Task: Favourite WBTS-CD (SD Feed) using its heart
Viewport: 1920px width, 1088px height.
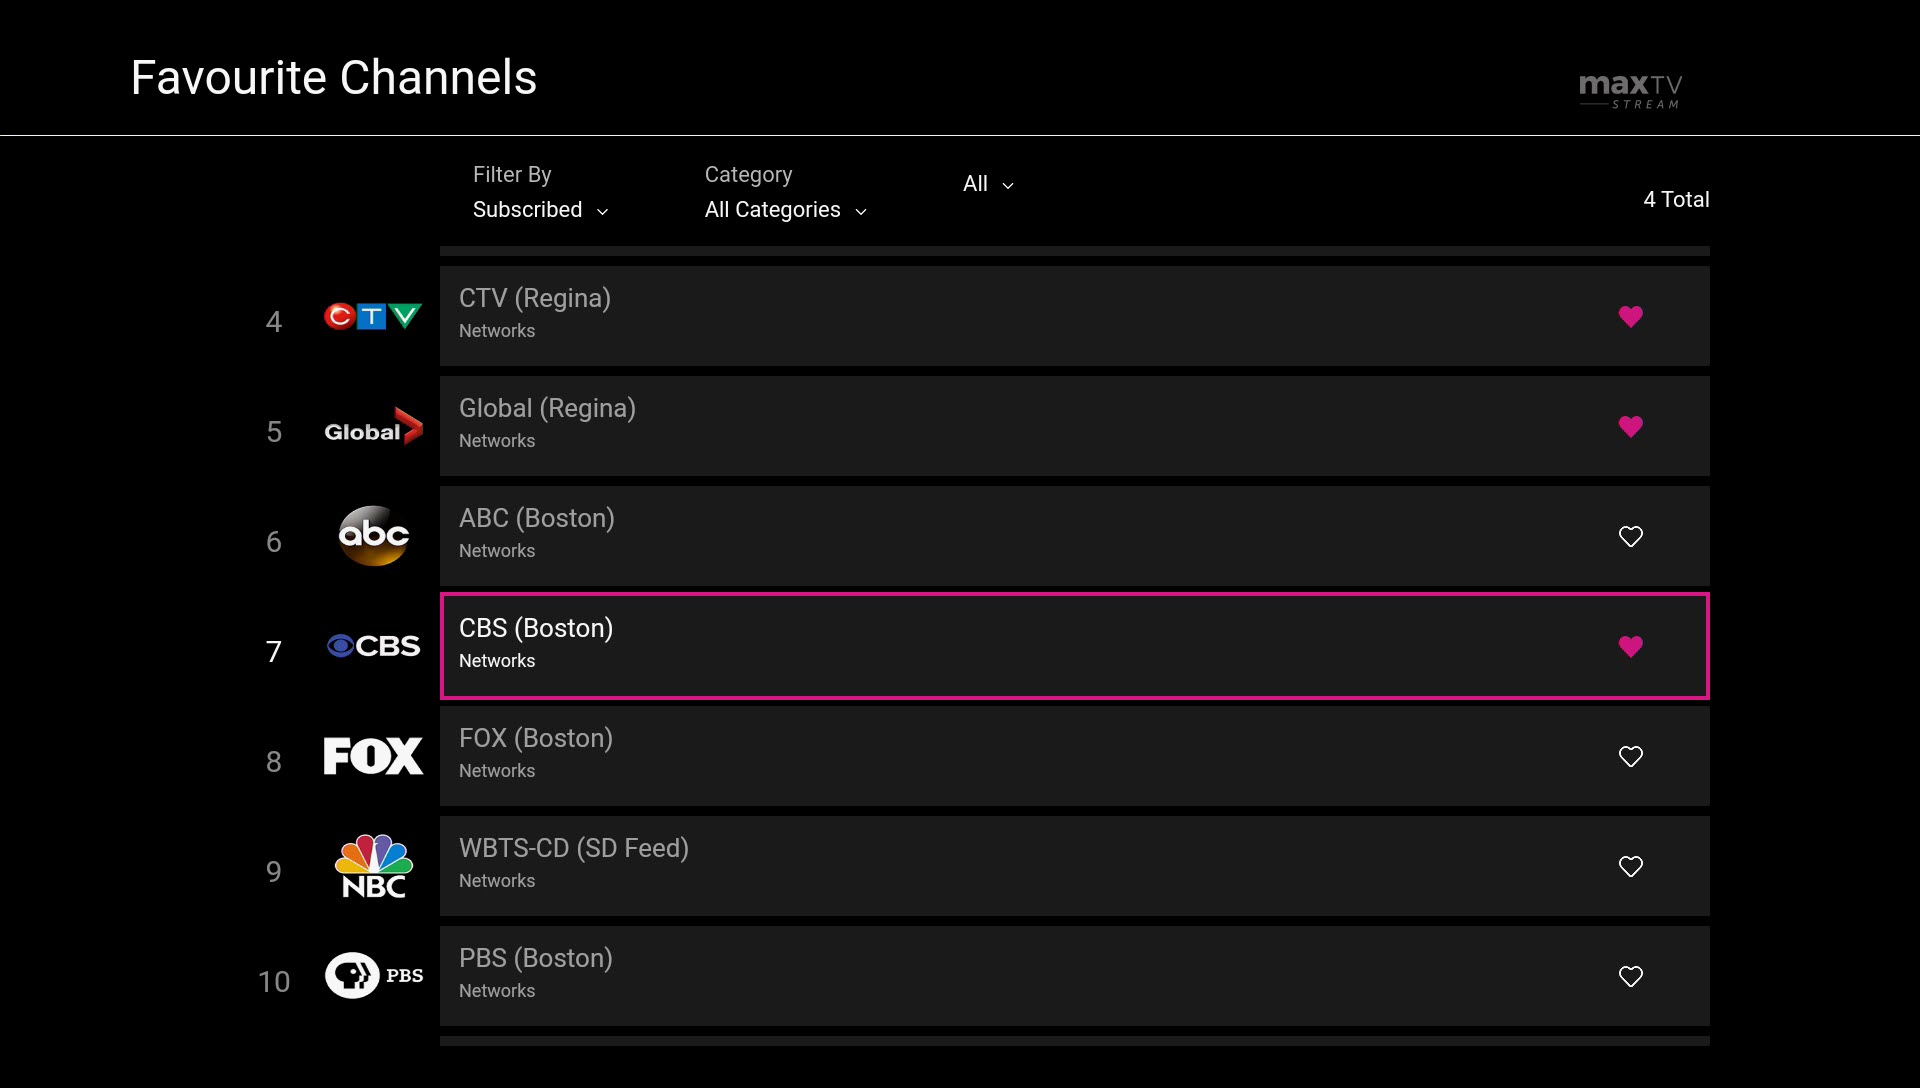Action: pyautogui.click(x=1630, y=867)
